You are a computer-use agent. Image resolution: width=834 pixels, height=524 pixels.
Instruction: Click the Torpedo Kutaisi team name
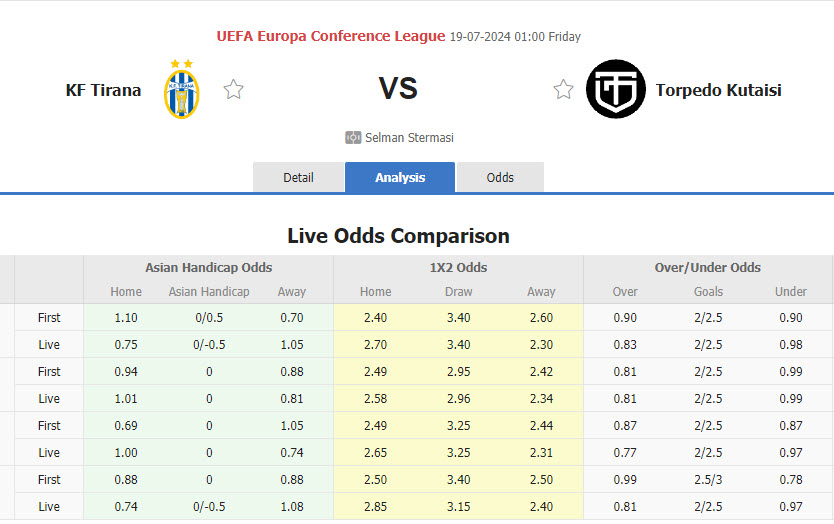(718, 90)
